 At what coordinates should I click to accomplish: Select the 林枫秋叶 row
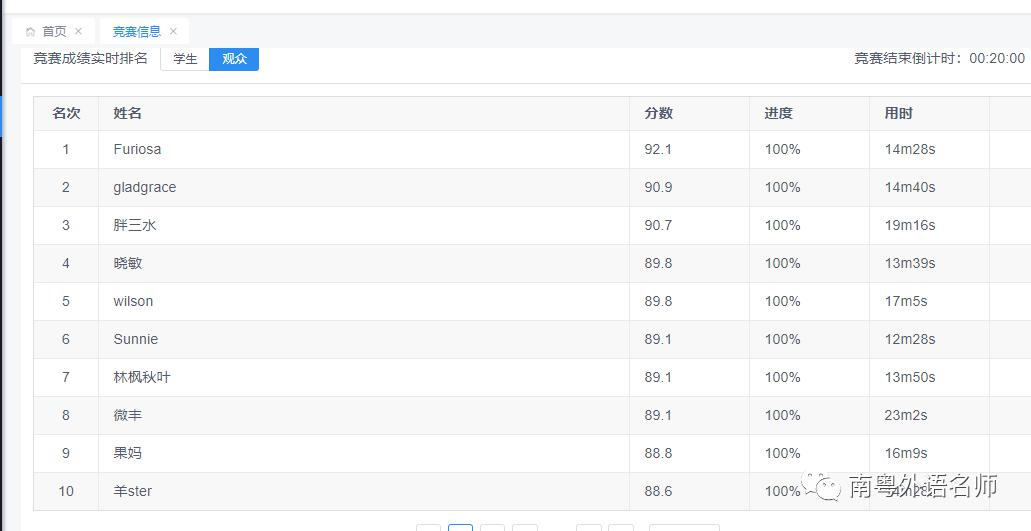(142, 377)
